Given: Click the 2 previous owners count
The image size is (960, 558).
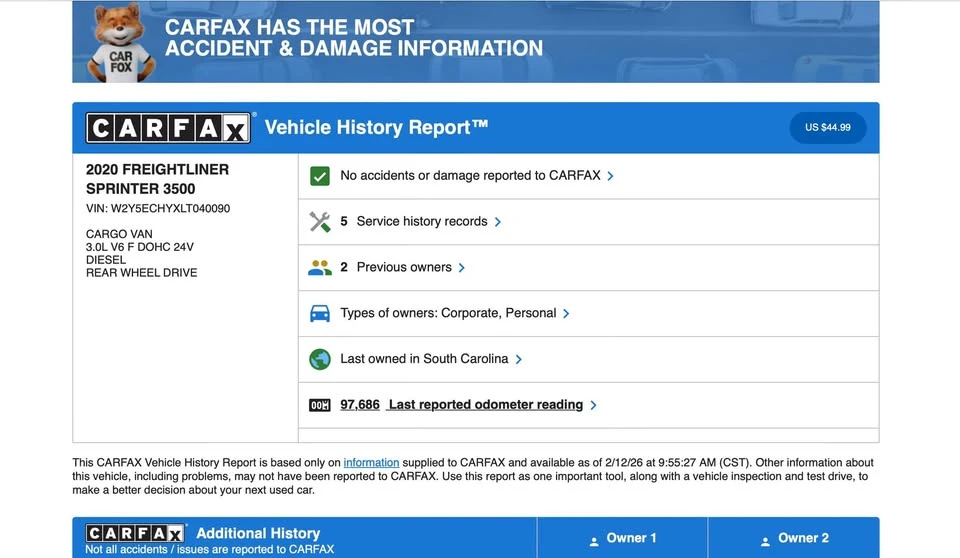Looking at the screenshot, I should [344, 267].
